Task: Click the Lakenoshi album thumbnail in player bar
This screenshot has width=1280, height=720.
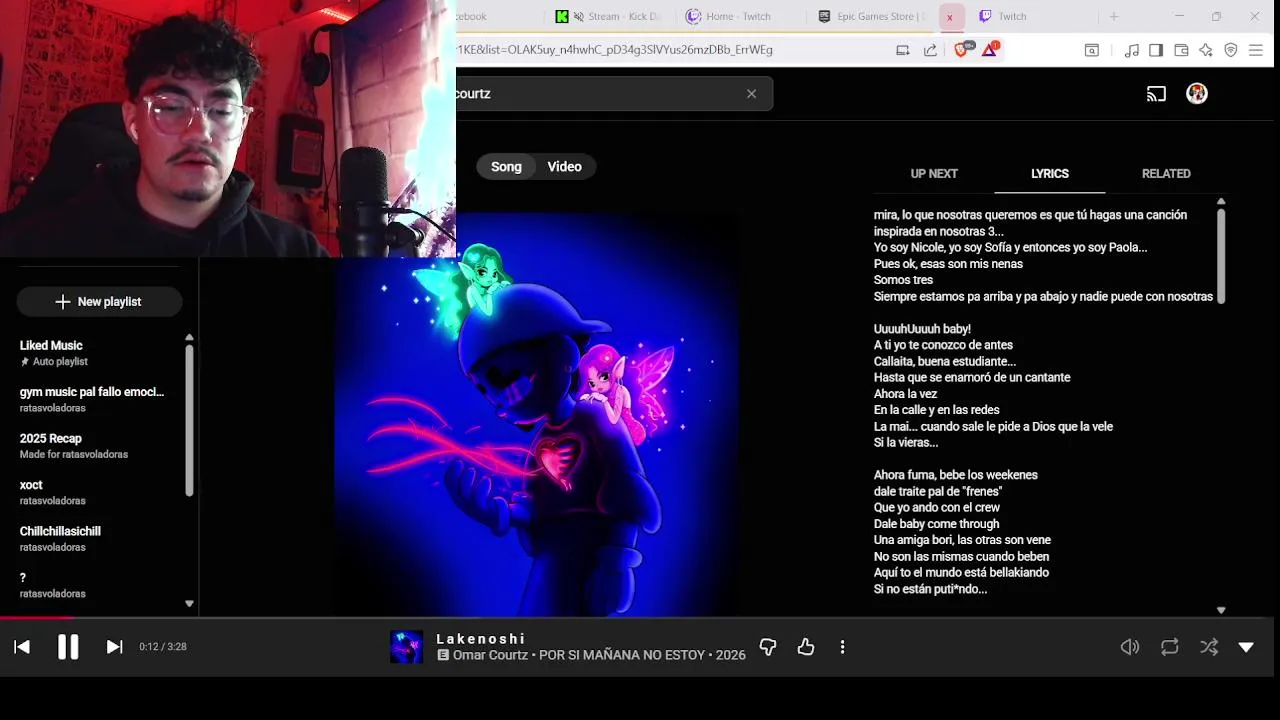Action: point(406,647)
